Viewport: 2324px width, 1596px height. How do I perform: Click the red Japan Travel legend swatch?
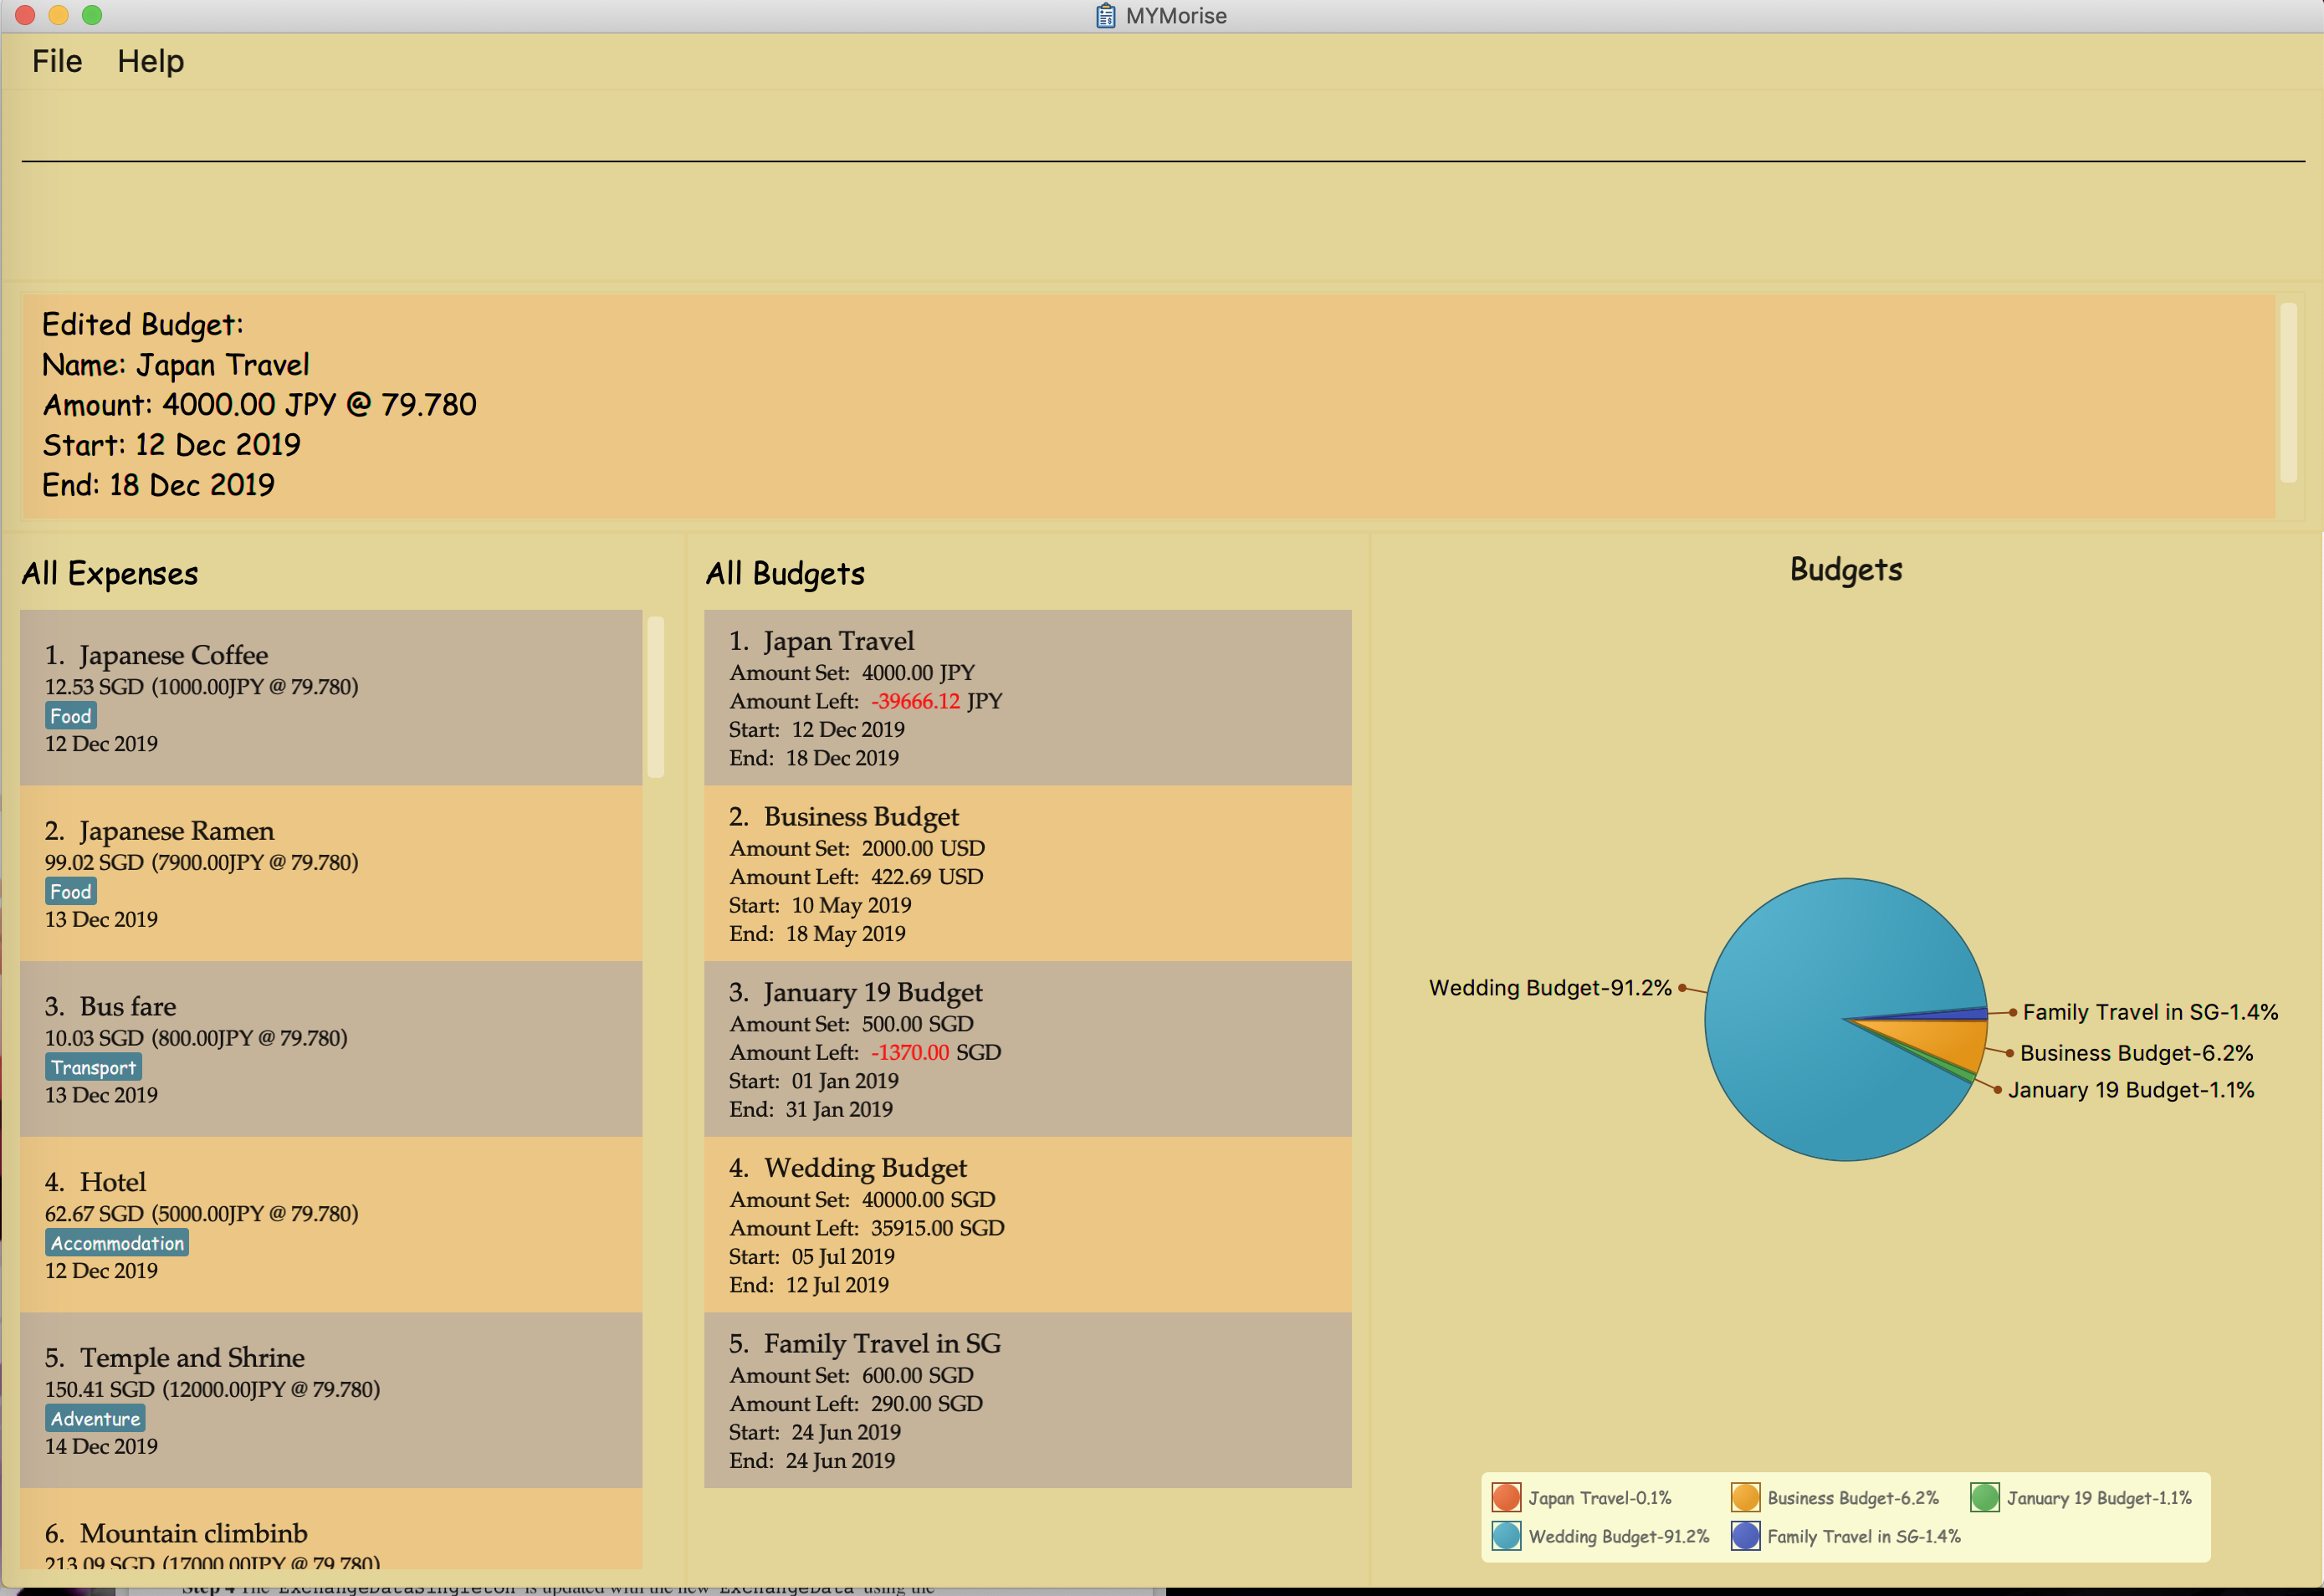click(1506, 1497)
